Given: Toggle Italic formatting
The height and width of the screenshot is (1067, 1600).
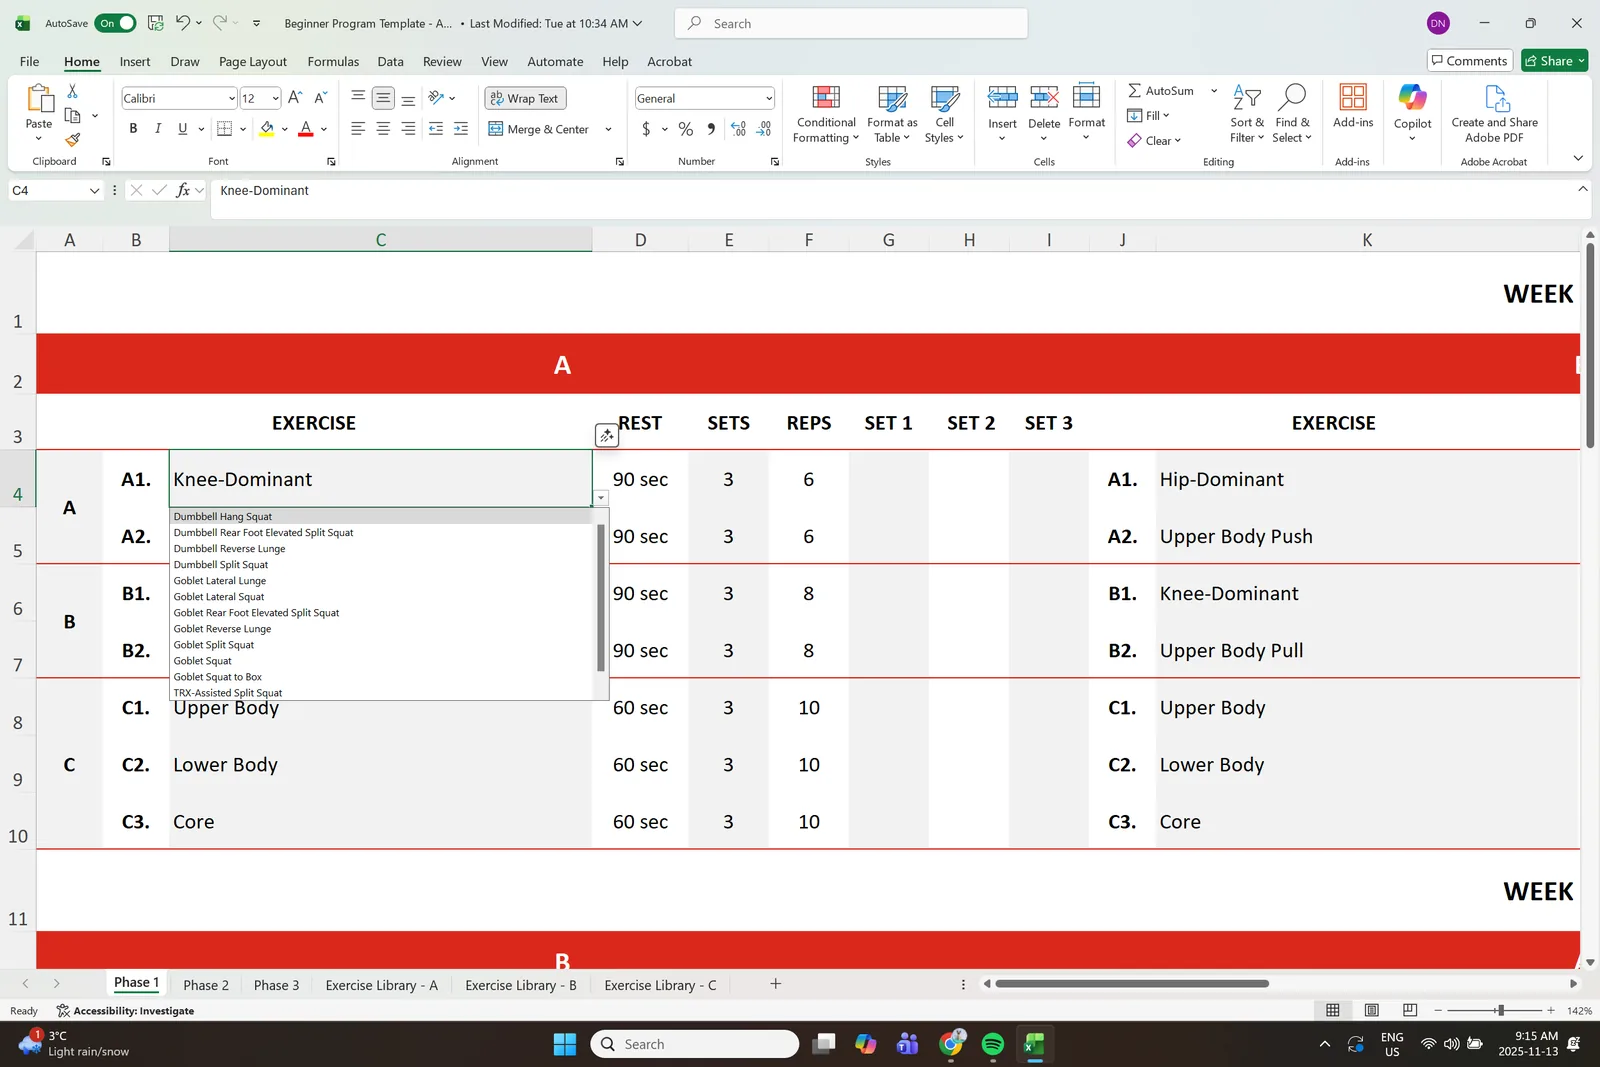Looking at the screenshot, I should click(x=157, y=128).
